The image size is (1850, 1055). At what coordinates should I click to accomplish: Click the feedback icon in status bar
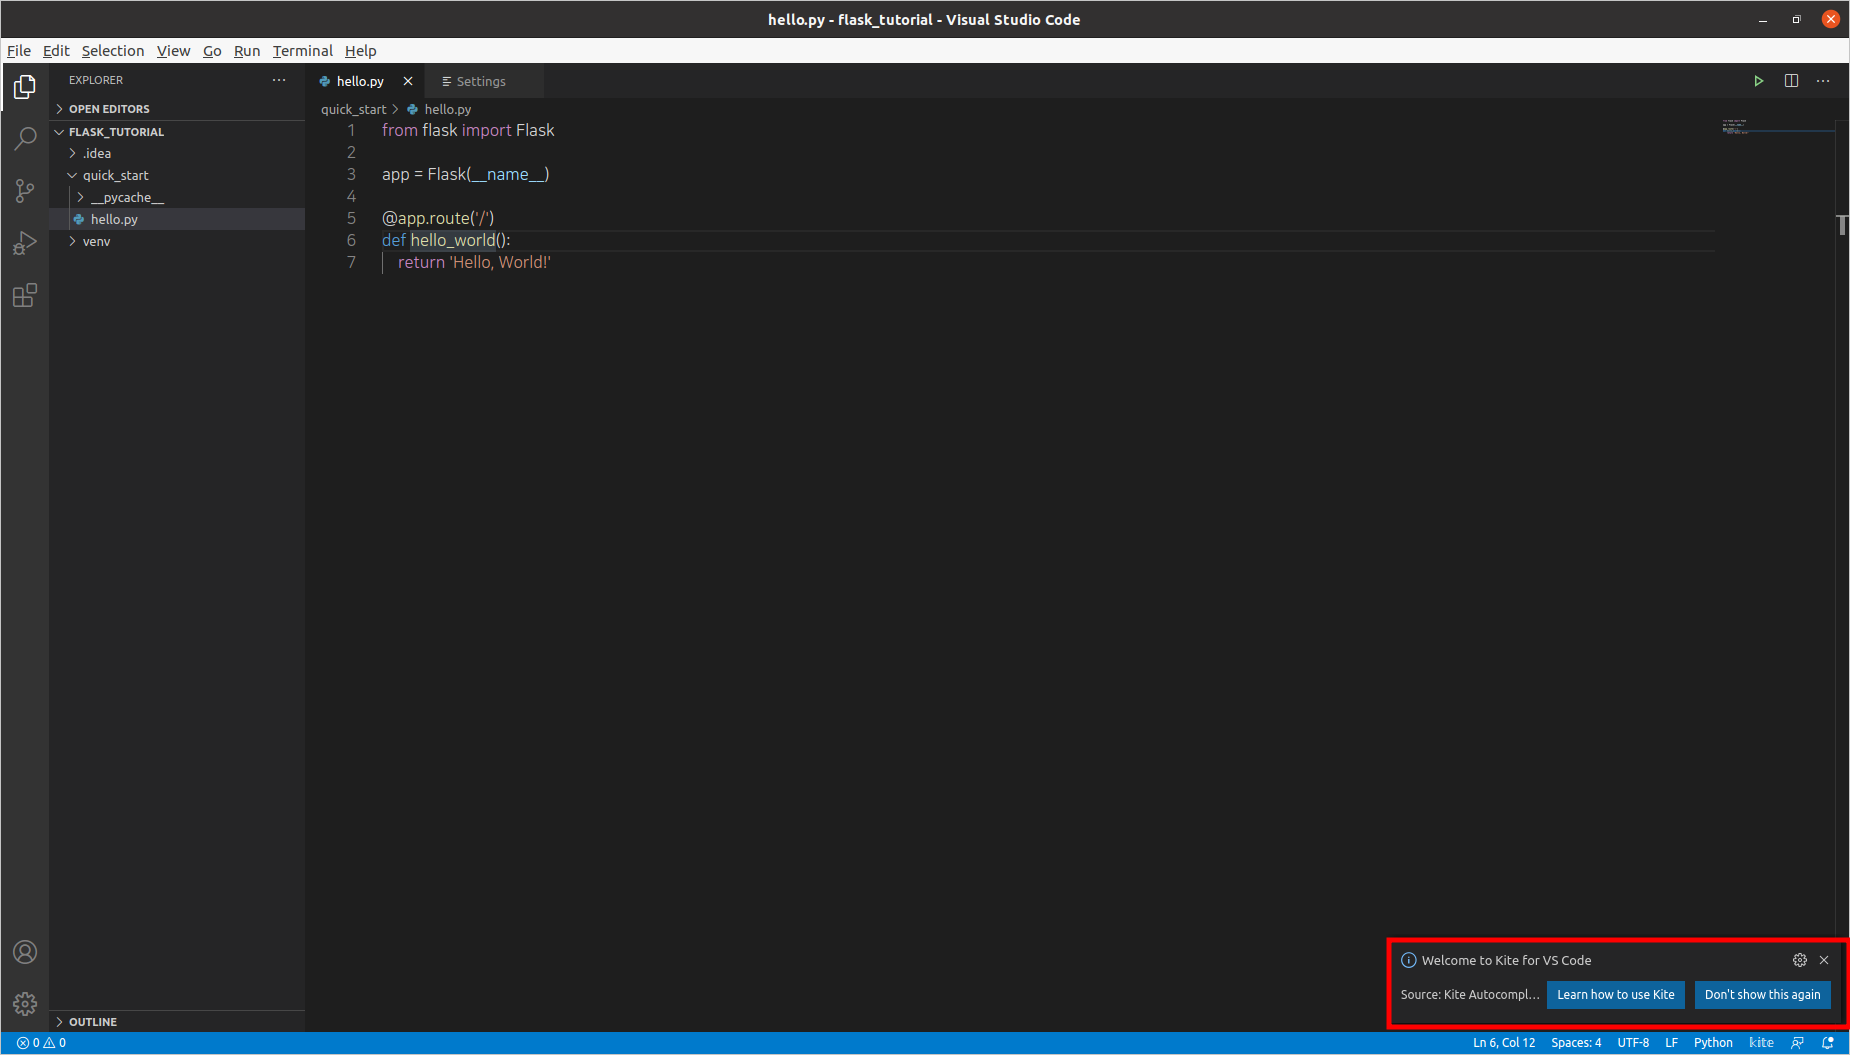1797,1043
